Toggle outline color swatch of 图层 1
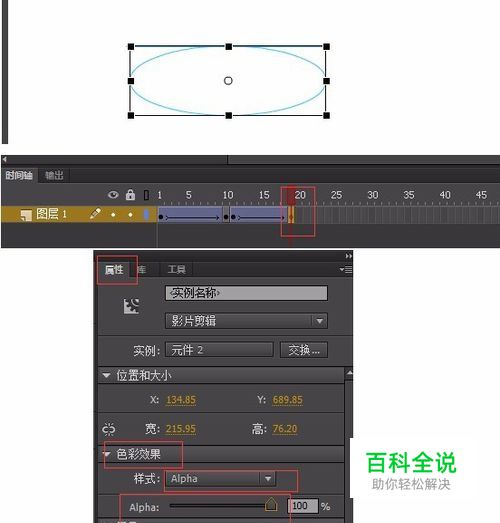This screenshot has height=523, width=500. 146,214
